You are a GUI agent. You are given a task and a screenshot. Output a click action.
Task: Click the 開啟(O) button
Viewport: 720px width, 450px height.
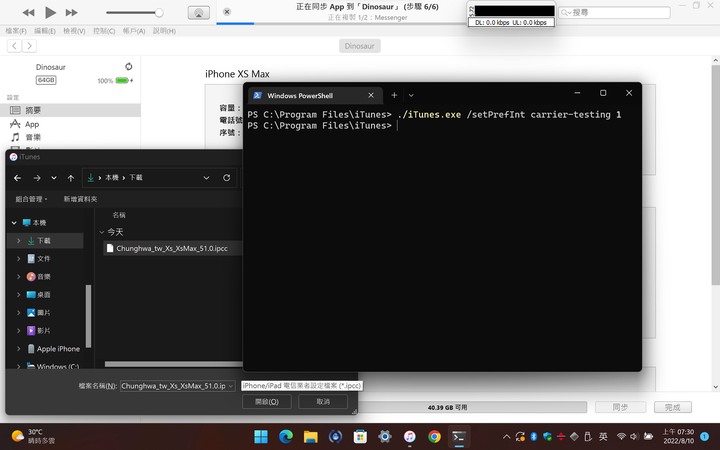pos(267,401)
